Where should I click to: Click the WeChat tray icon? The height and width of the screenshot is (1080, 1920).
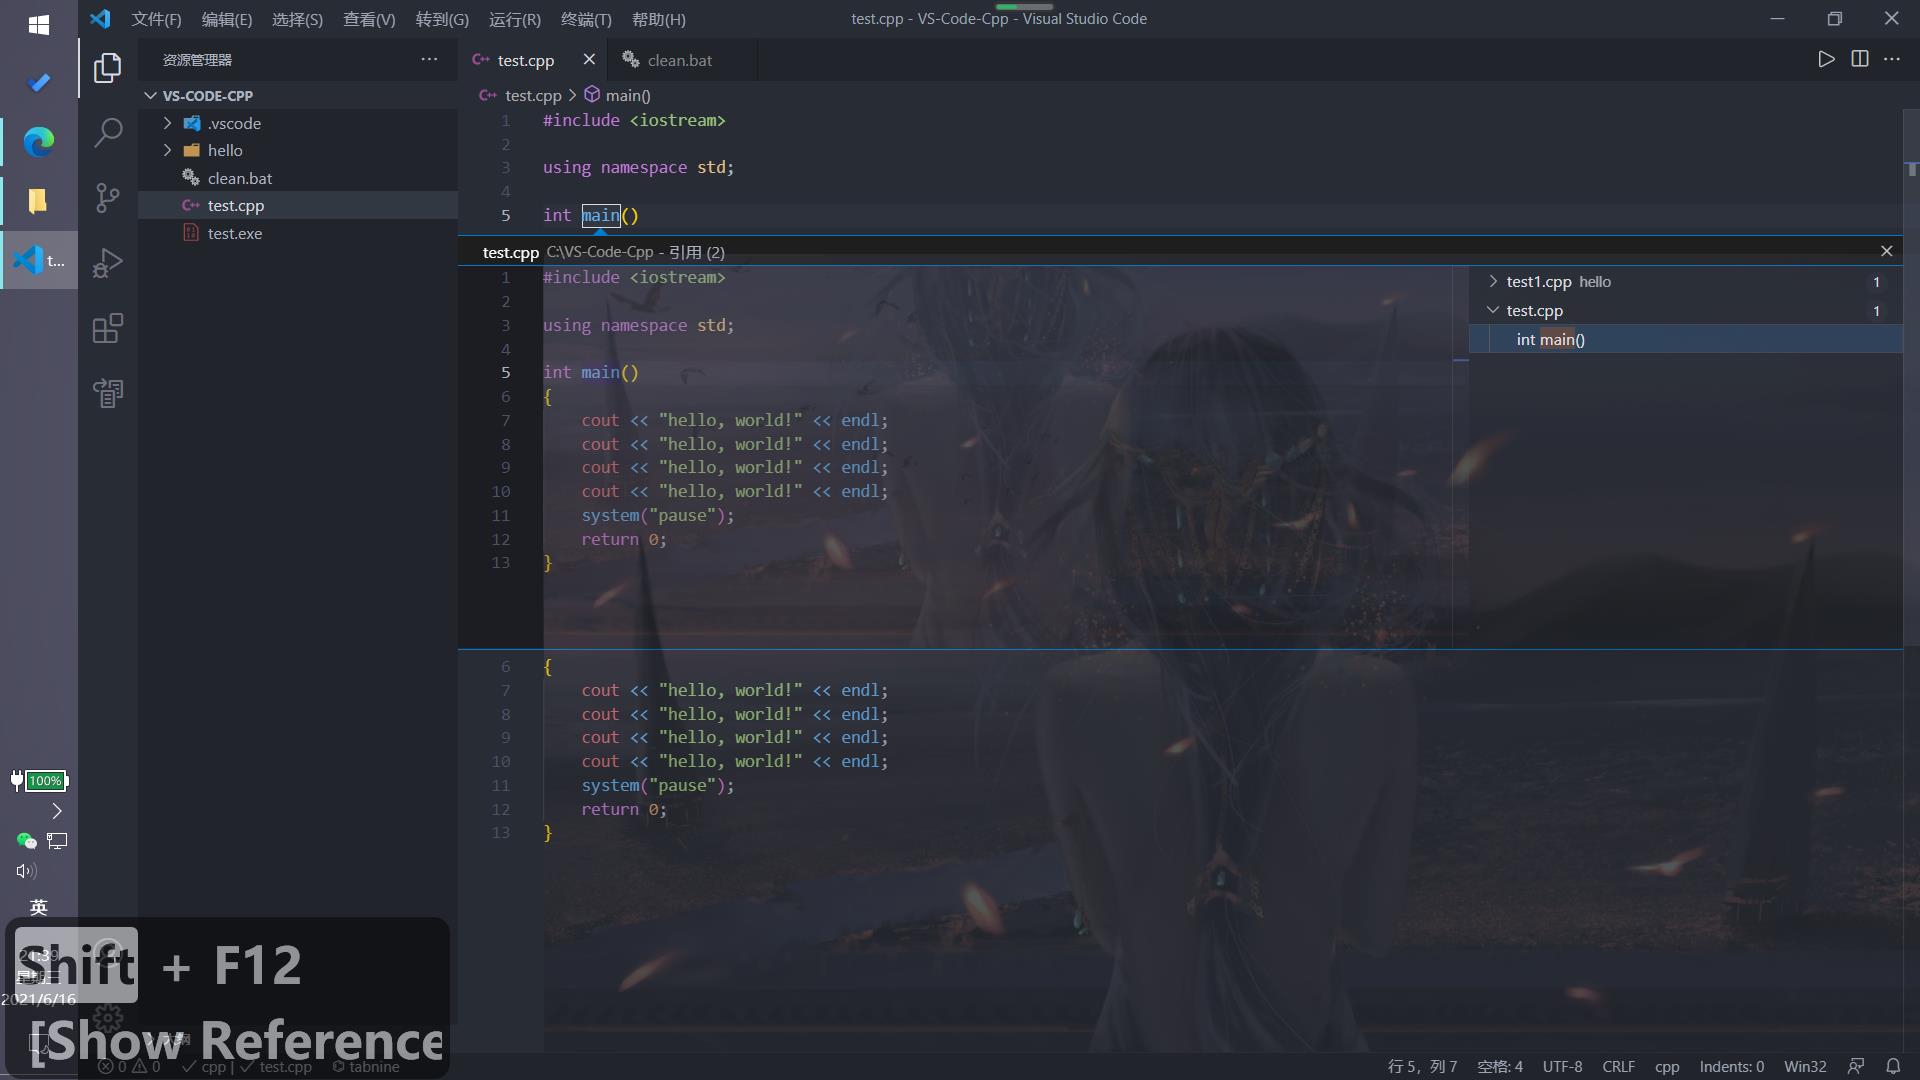point(26,841)
